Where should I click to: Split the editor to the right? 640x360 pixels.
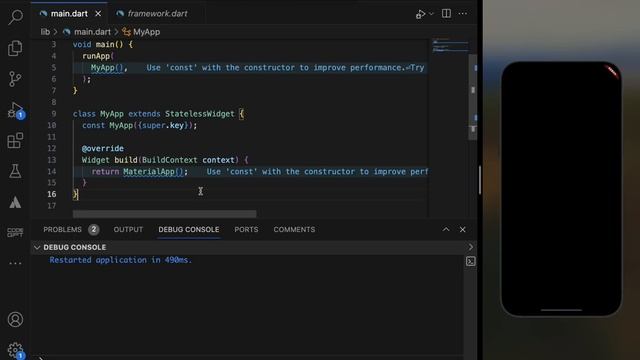446,13
